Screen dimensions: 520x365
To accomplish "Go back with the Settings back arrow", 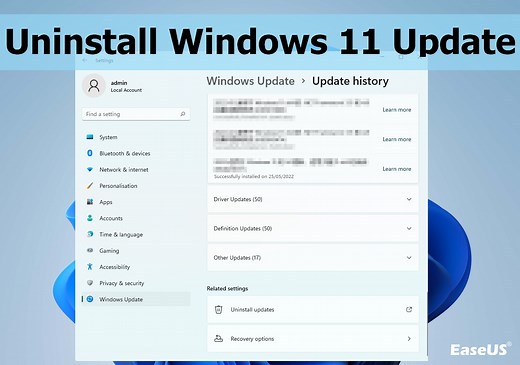I will 85,60.
